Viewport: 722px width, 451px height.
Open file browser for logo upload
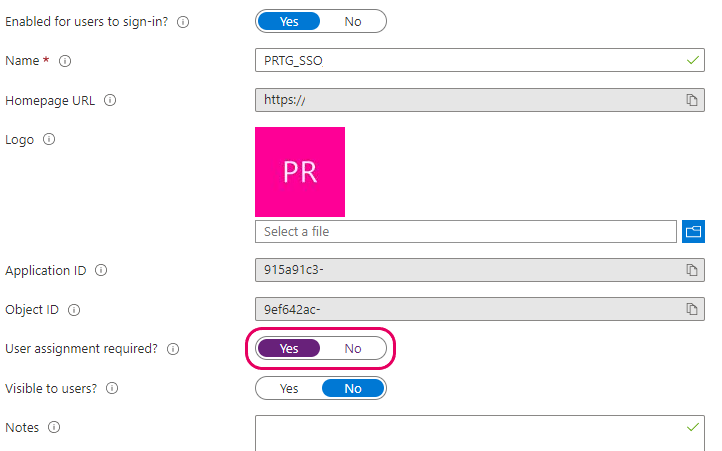693,231
